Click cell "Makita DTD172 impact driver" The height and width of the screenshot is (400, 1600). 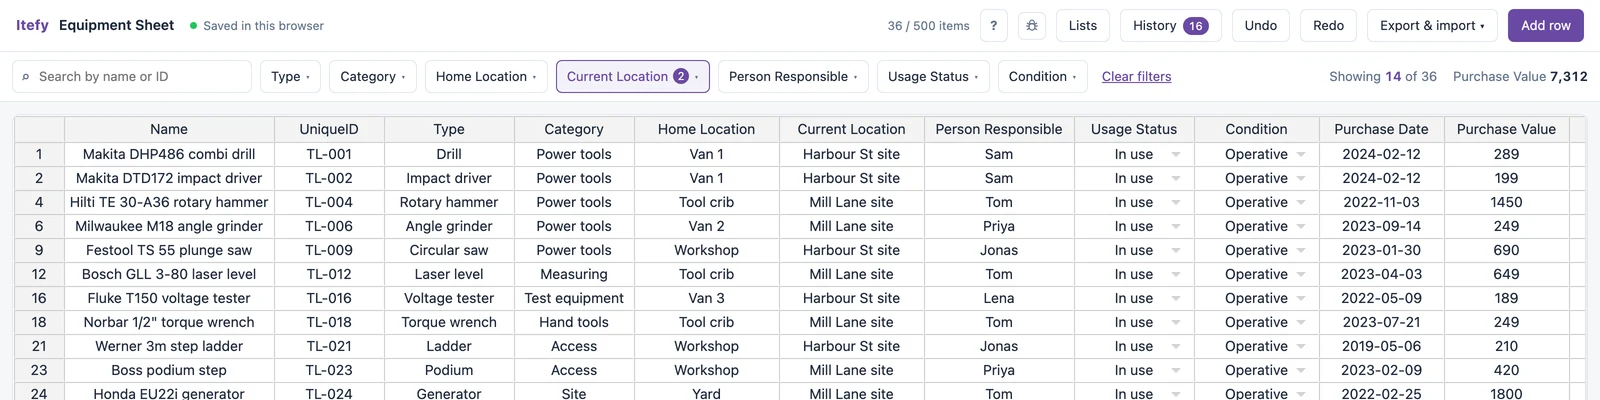point(169,178)
